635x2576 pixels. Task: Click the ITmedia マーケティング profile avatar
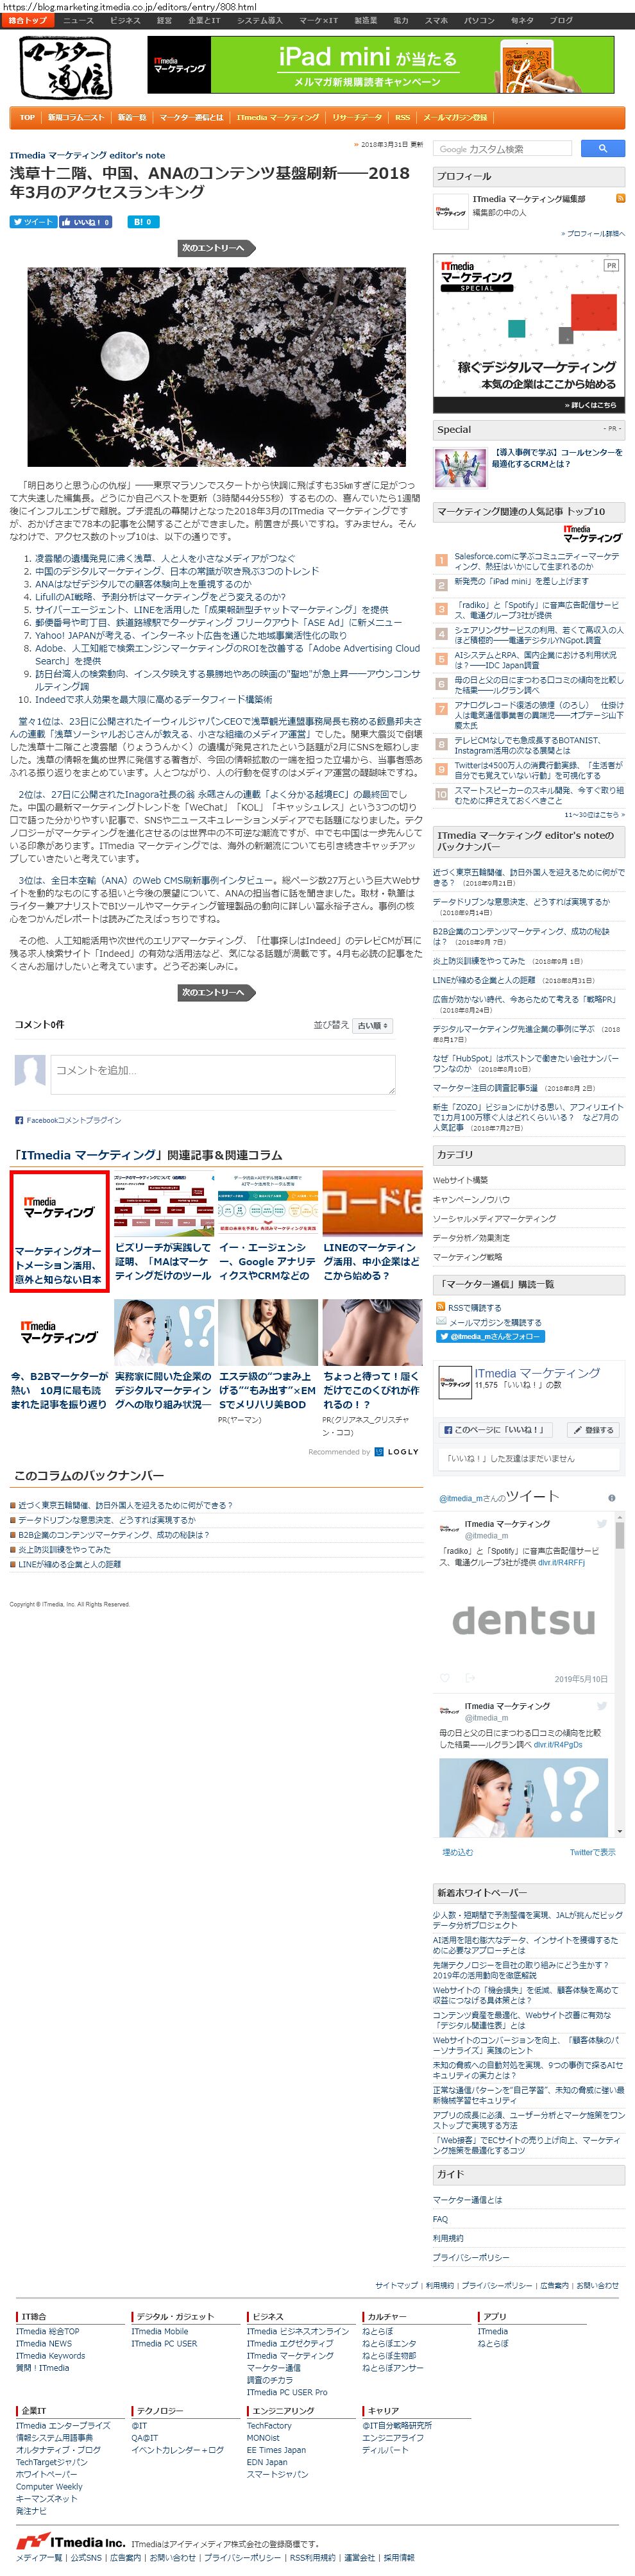pos(450,212)
